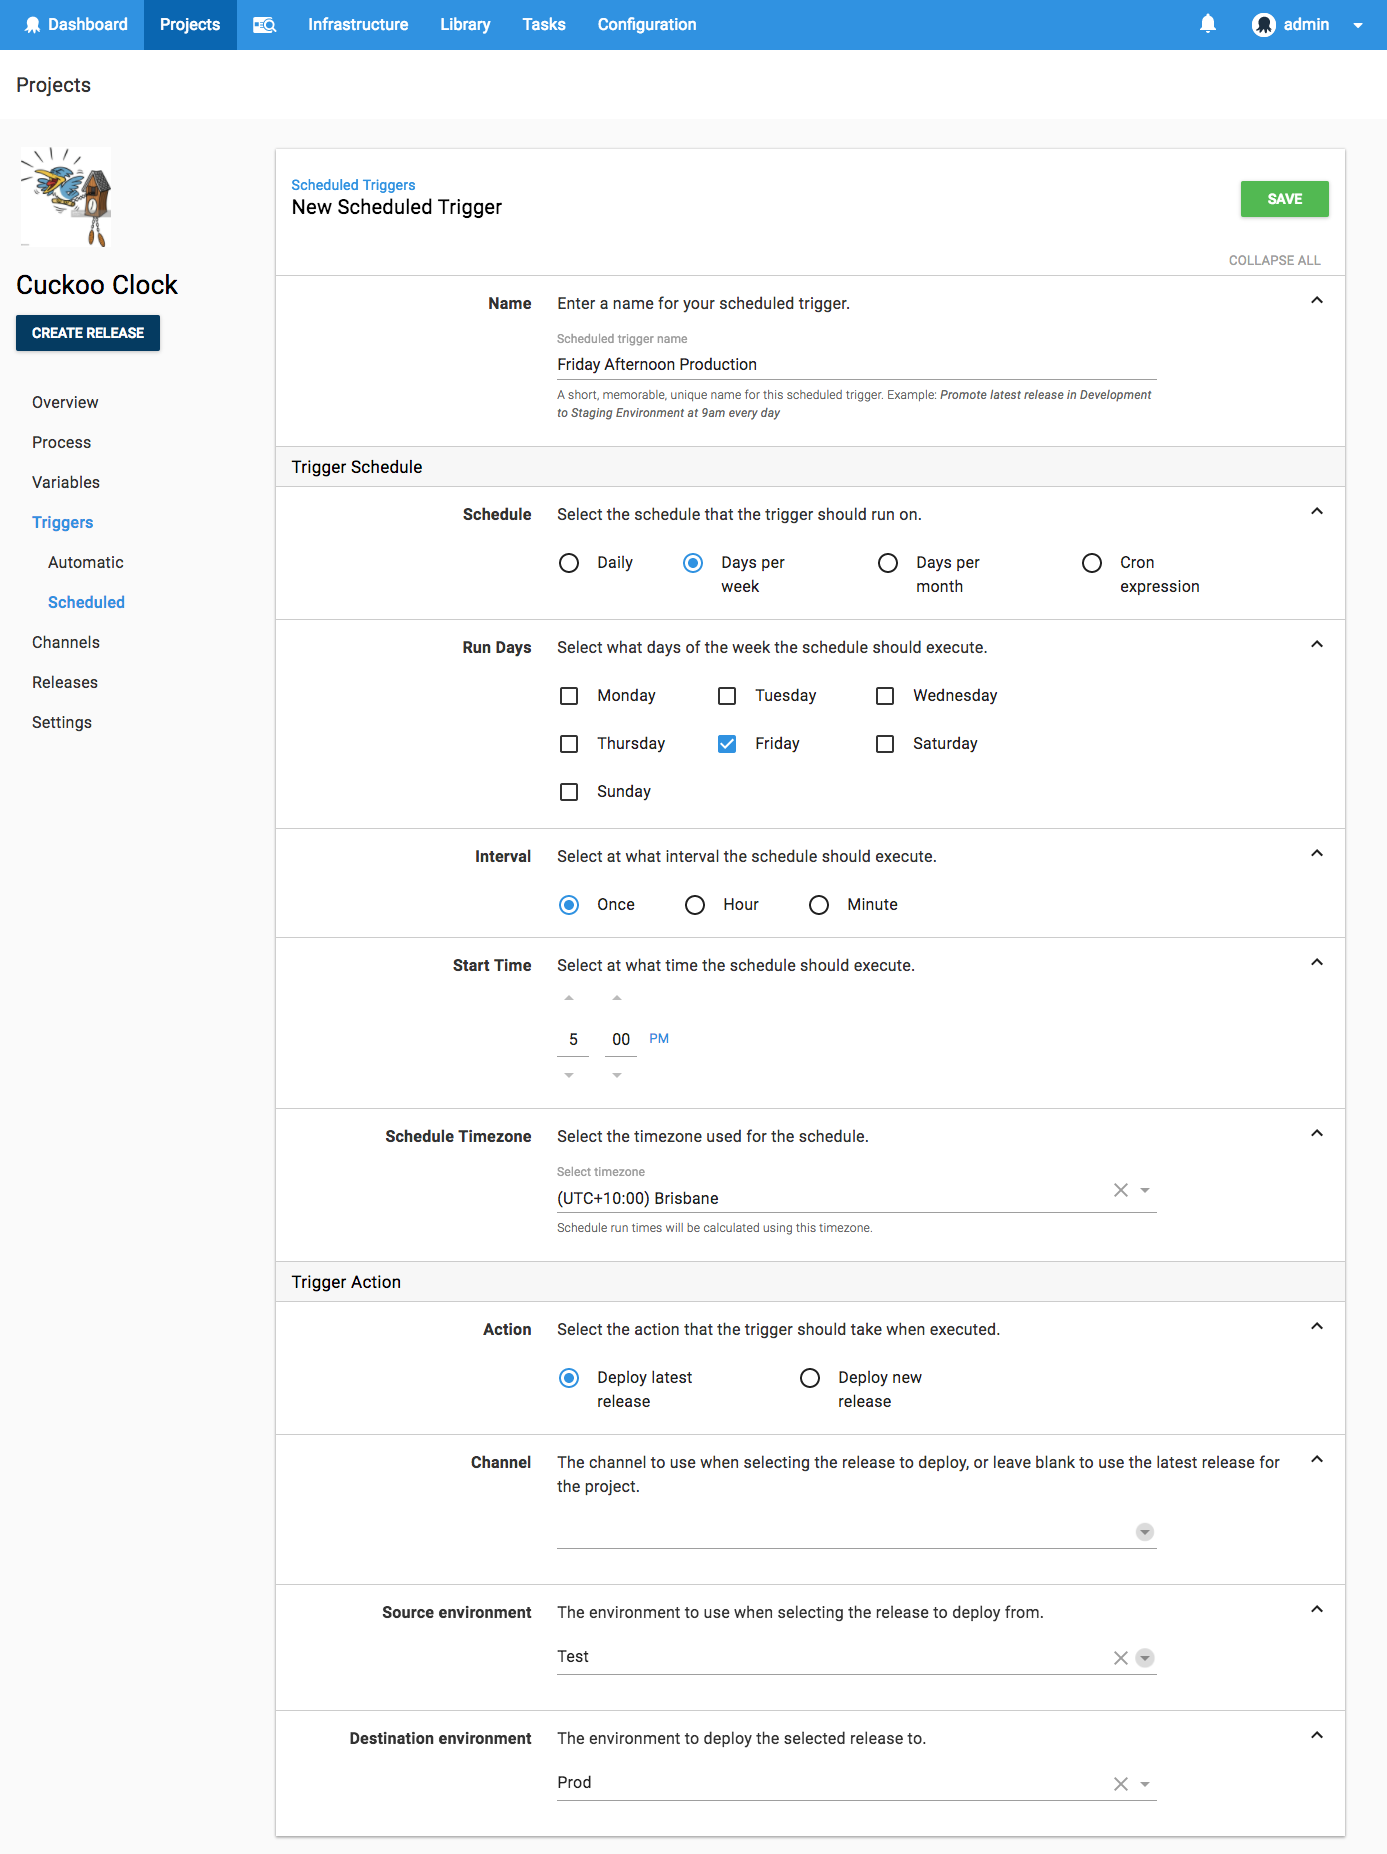Open the admin user menu dropdown arrow

coord(1358,25)
